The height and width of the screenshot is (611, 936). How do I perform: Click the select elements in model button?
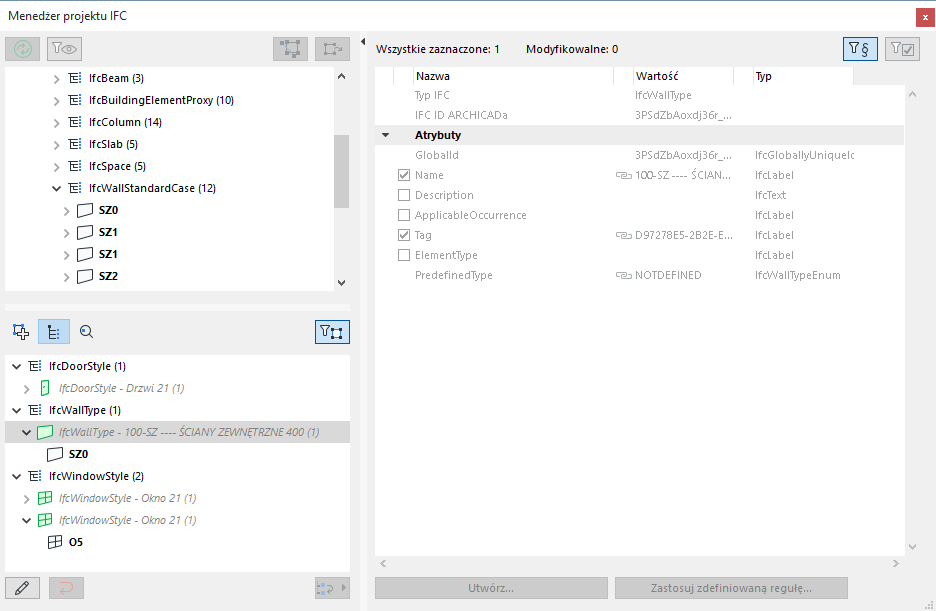click(291, 49)
